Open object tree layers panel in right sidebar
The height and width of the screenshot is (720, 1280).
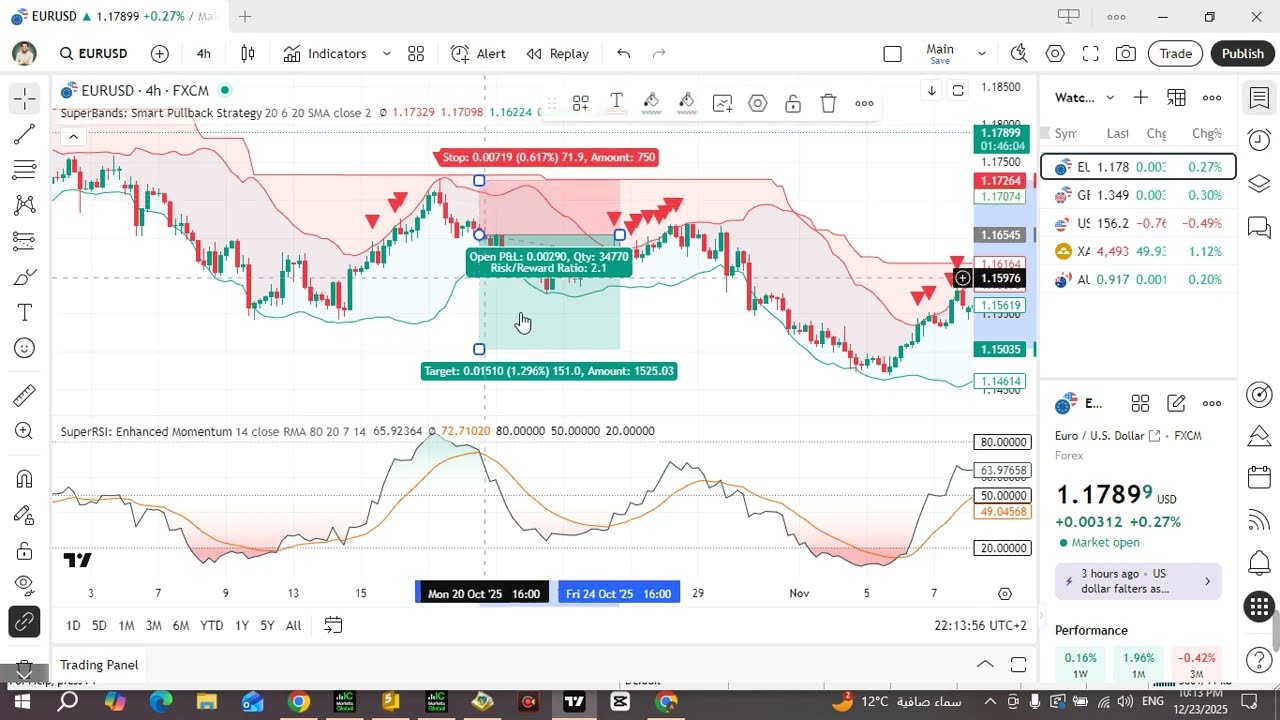[x=1260, y=184]
